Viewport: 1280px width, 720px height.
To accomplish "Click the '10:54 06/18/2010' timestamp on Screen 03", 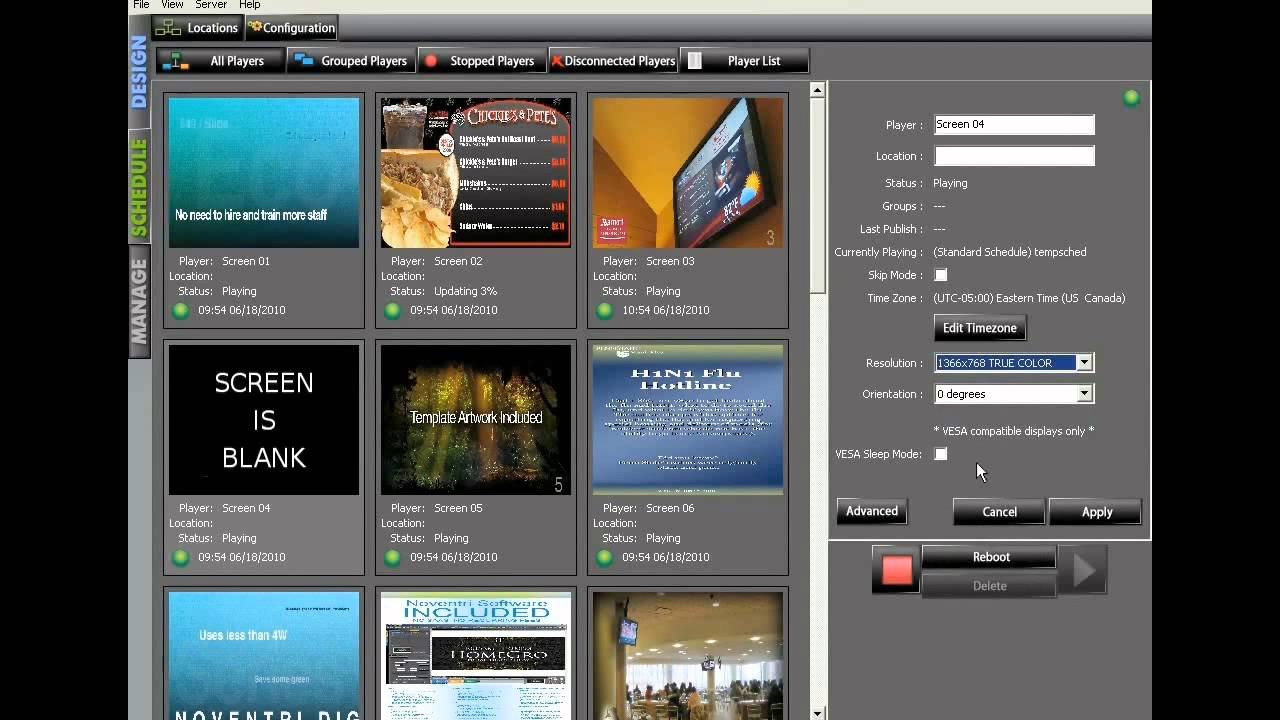I will point(666,310).
